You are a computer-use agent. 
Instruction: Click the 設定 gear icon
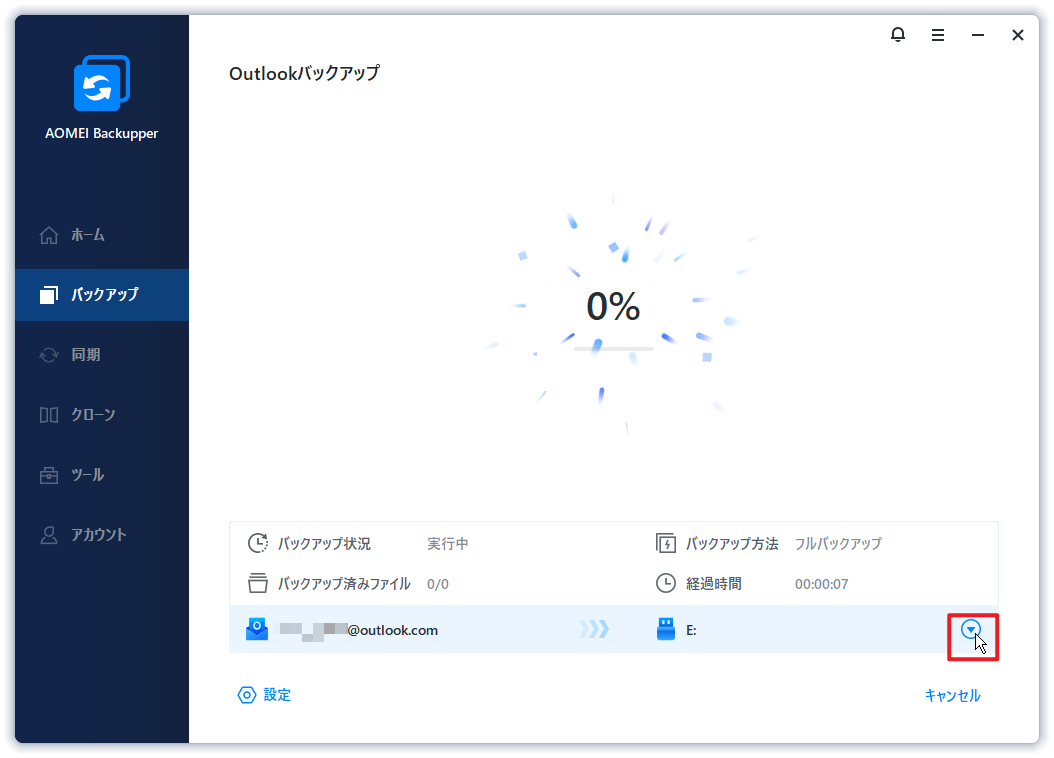coord(247,695)
